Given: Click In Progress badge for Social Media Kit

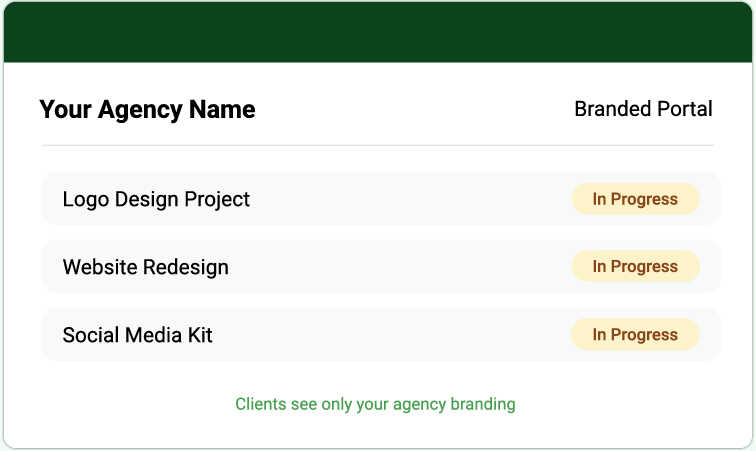Looking at the screenshot, I should 635,335.
